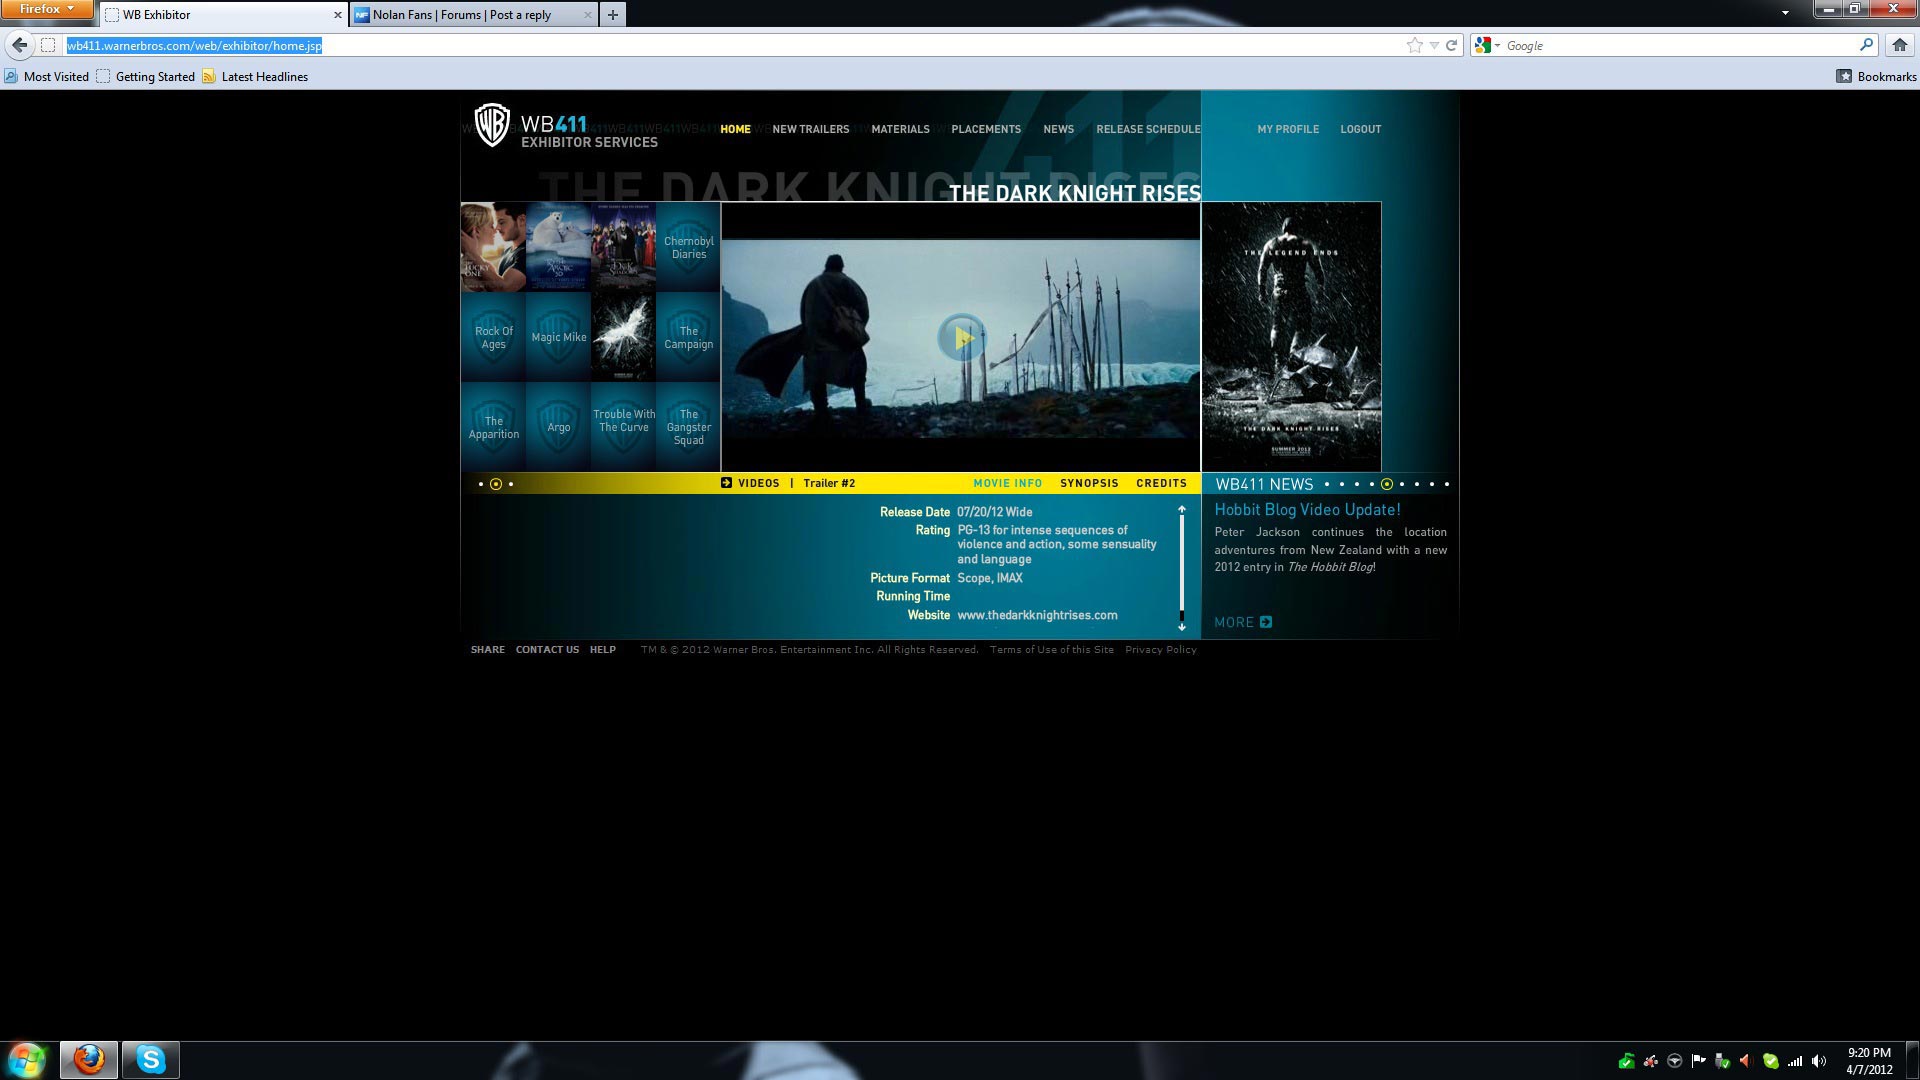Open the MY PROFILE link
1920x1080 pixels.
point(1288,129)
